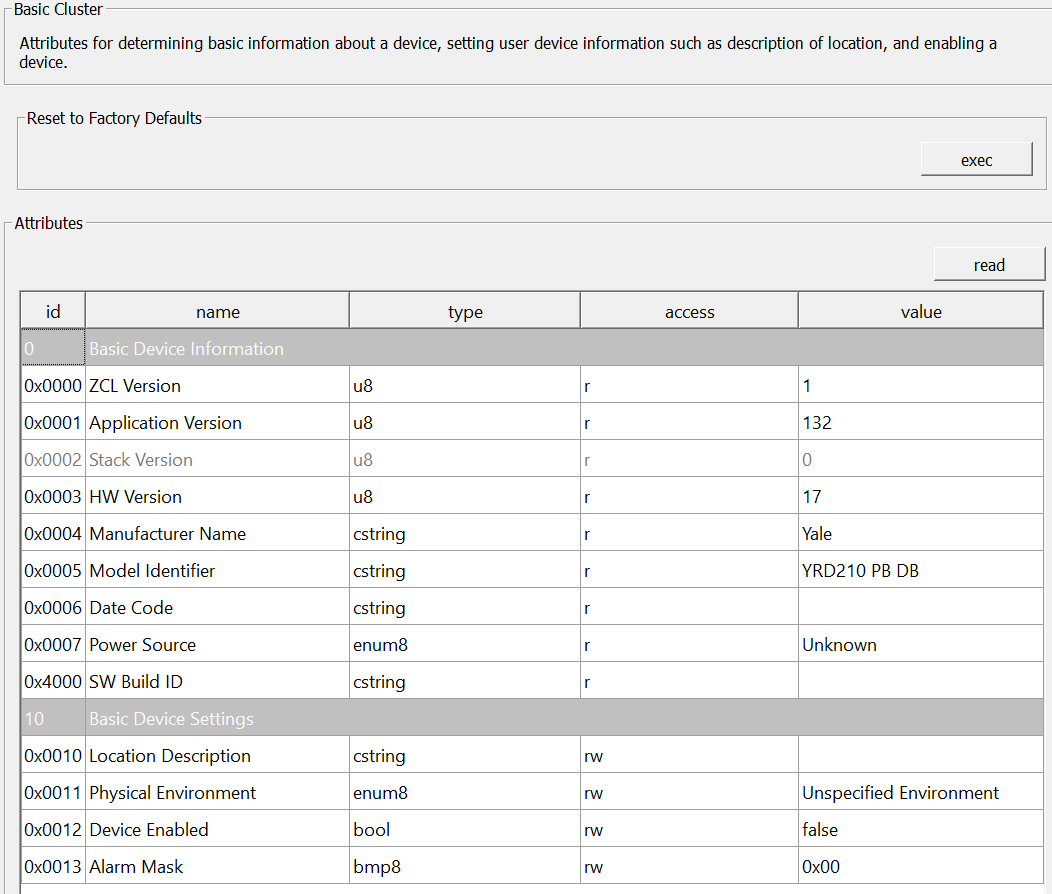Select the Physical Environment value cell
The height and width of the screenshot is (894, 1052).
pyautogui.click(x=920, y=792)
